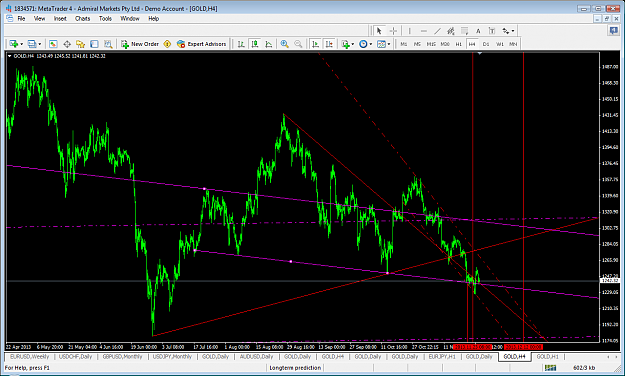
Task: Switch to M5 timeframe
Action: click(417, 44)
